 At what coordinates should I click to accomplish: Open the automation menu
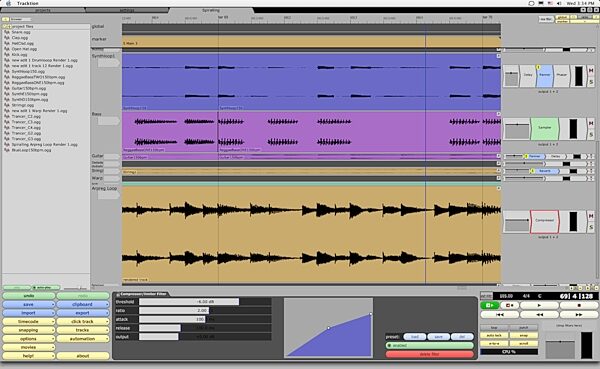coord(83,339)
